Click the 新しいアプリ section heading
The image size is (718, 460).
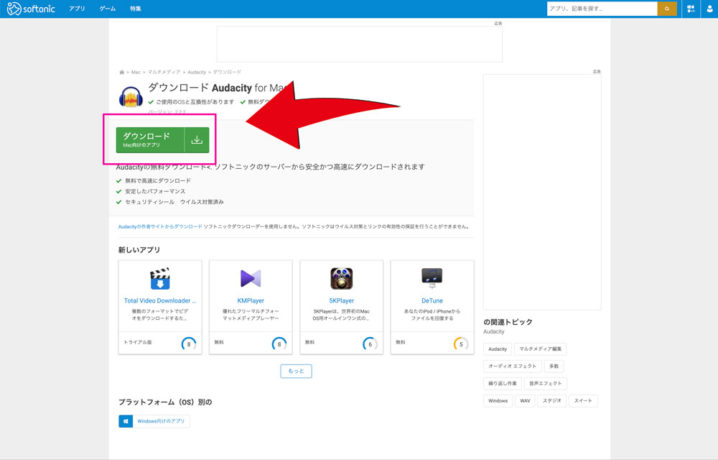click(x=139, y=250)
